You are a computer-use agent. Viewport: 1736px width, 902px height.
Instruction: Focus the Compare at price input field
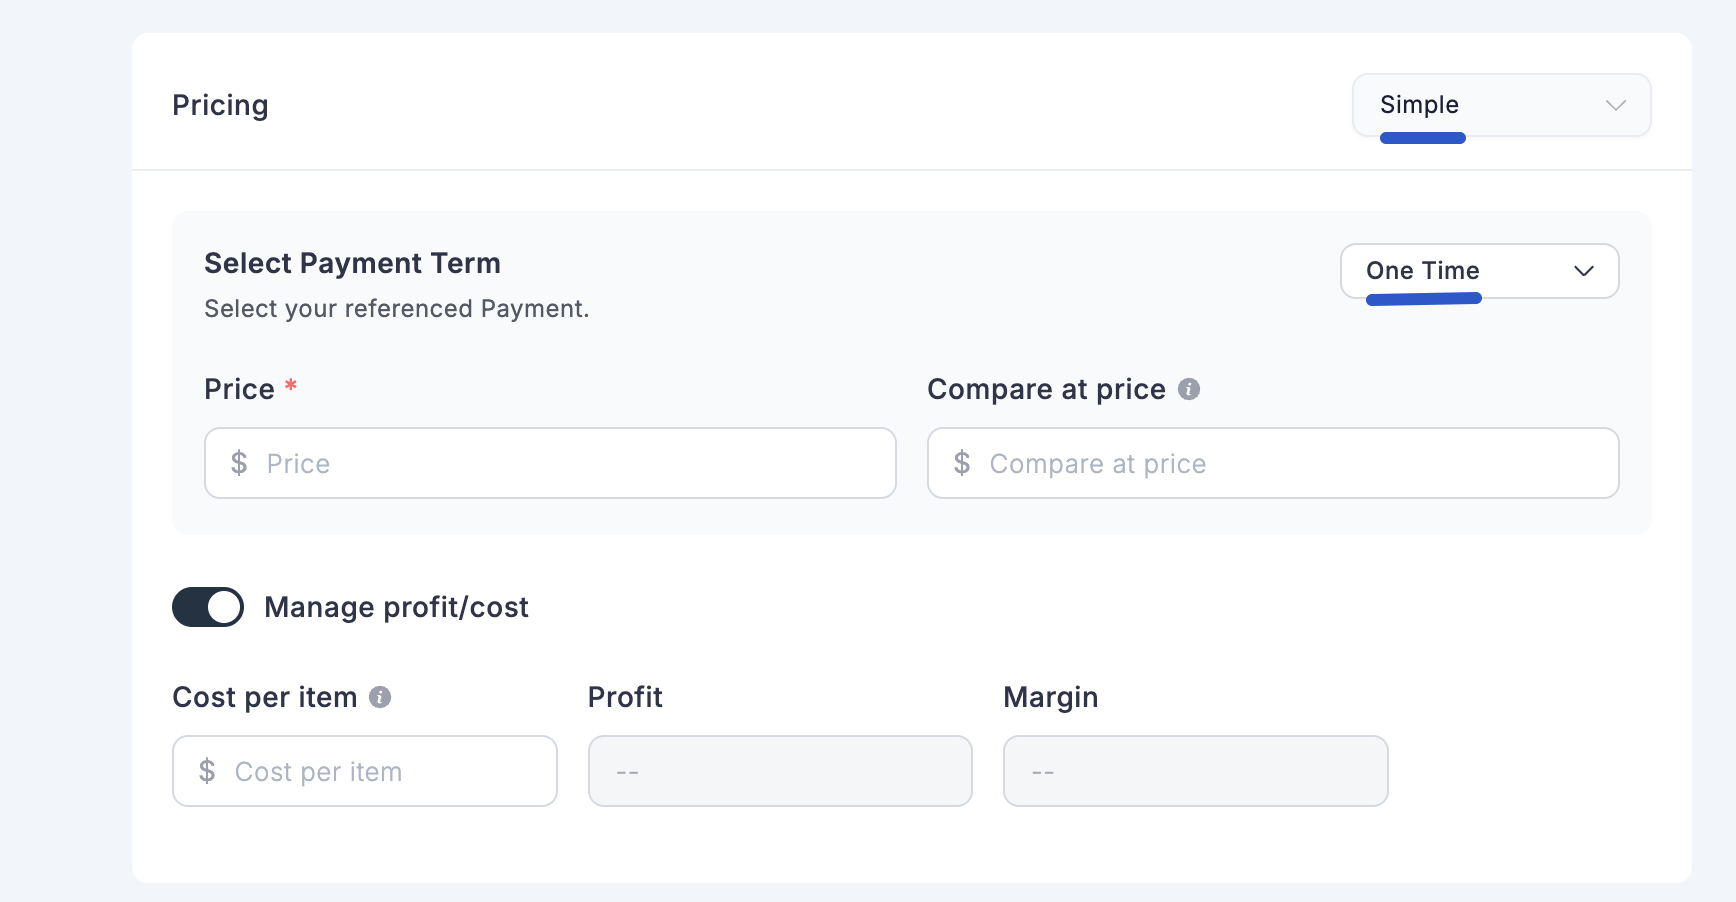[1300, 463]
